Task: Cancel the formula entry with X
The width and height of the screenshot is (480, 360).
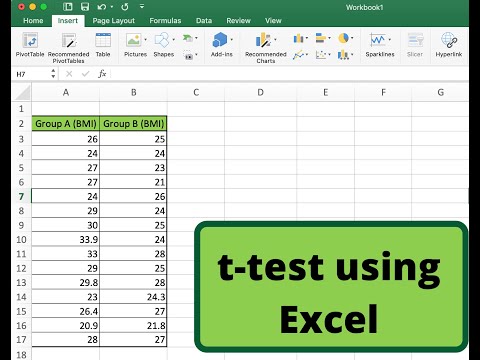Action: pos(69,74)
